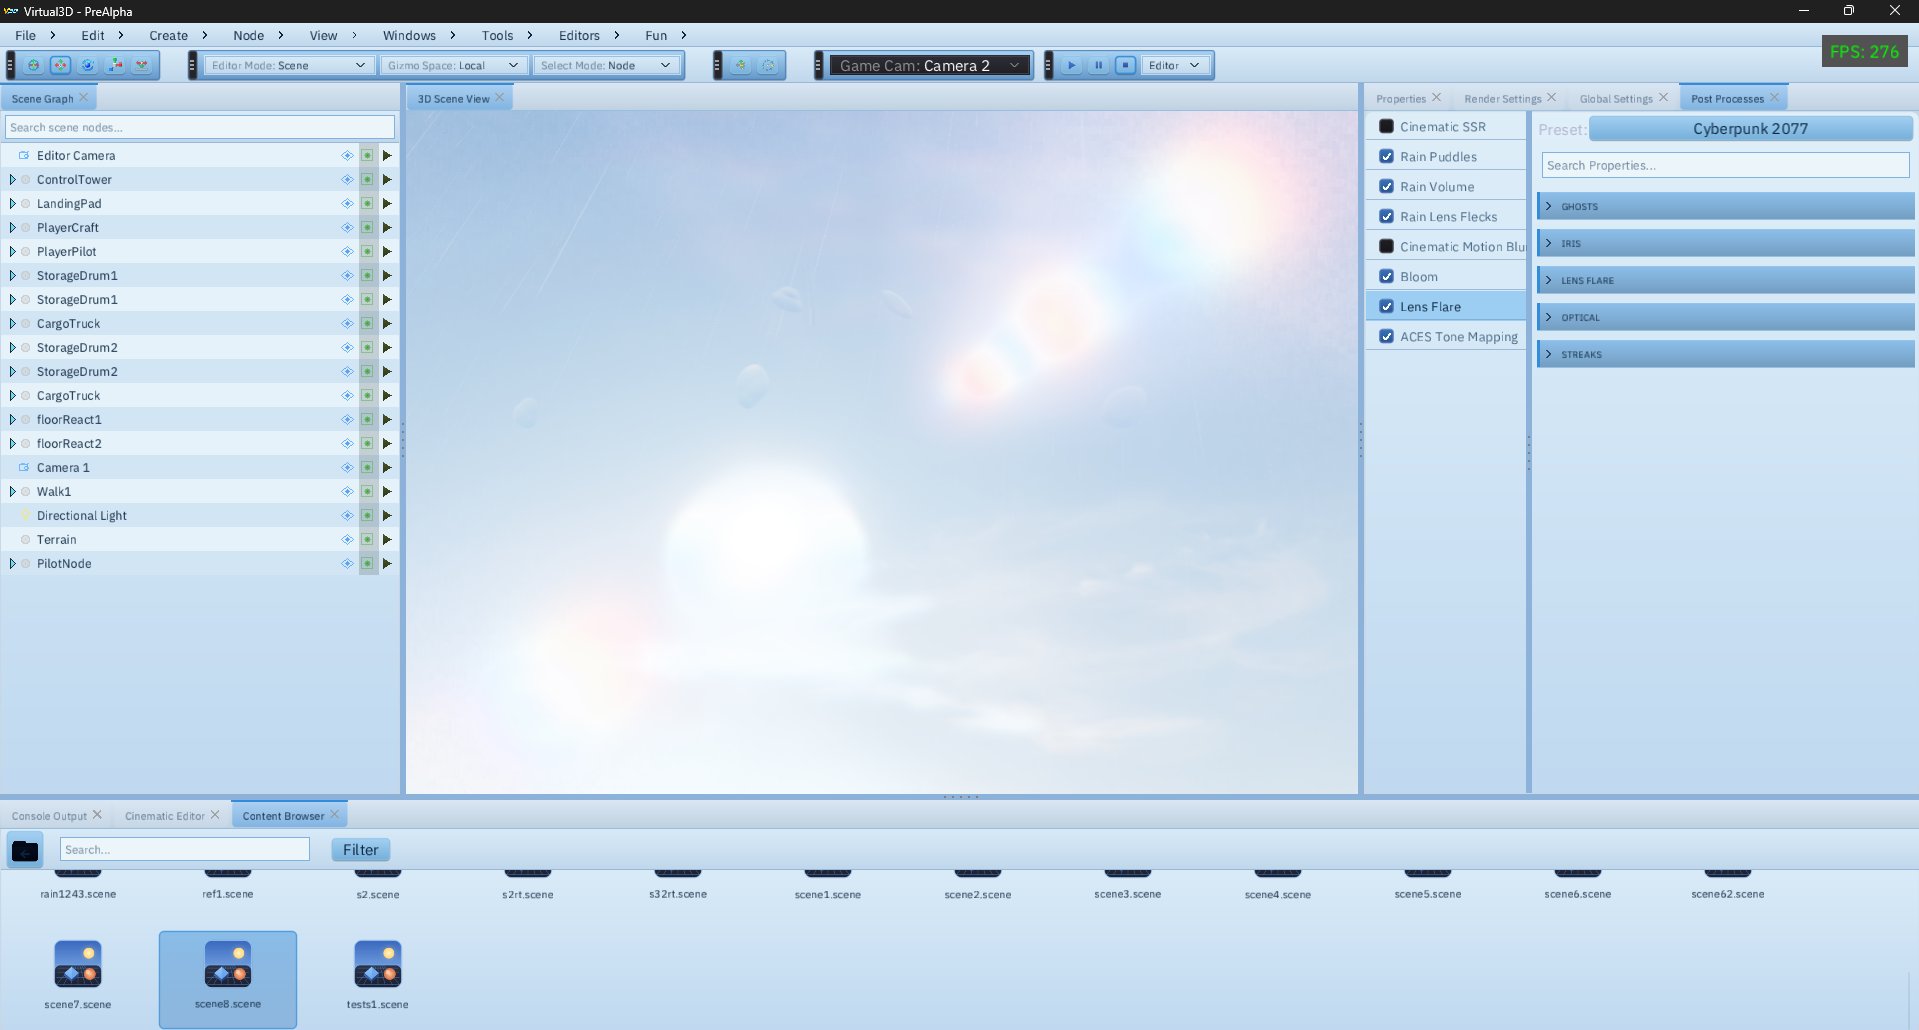1919x1030 pixels.
Task: Open the Game Cam camera dropdown
Action: [930, 65]
